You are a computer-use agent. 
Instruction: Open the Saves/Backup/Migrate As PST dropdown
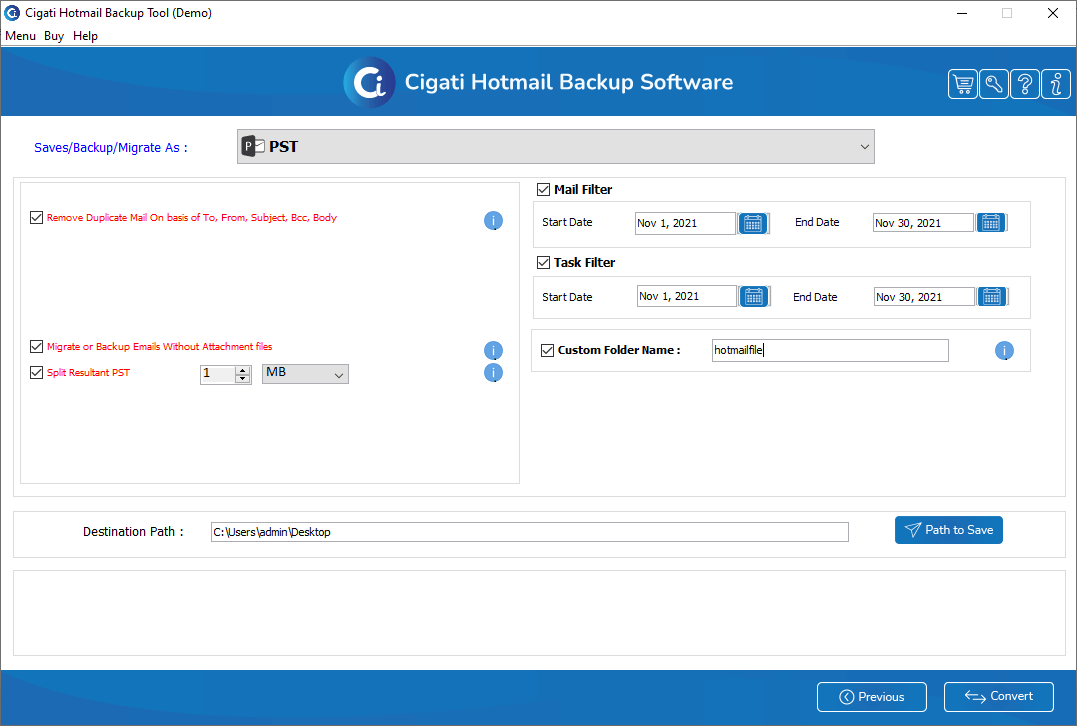(556, 146)
